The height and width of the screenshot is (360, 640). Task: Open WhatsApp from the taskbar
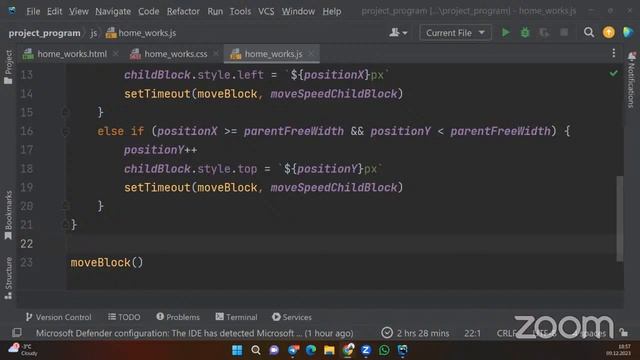tap(384, 350)
